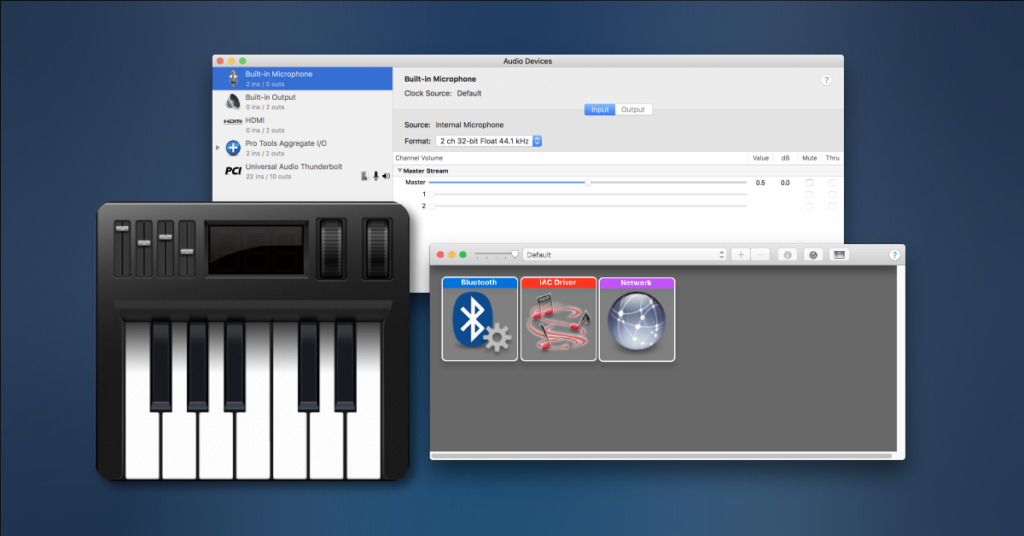Image resolution: width=1024 pixels, height=536 pixels.
Task: Toggle the channel 1 Mute checkbox
Action: tap(809, 194)
